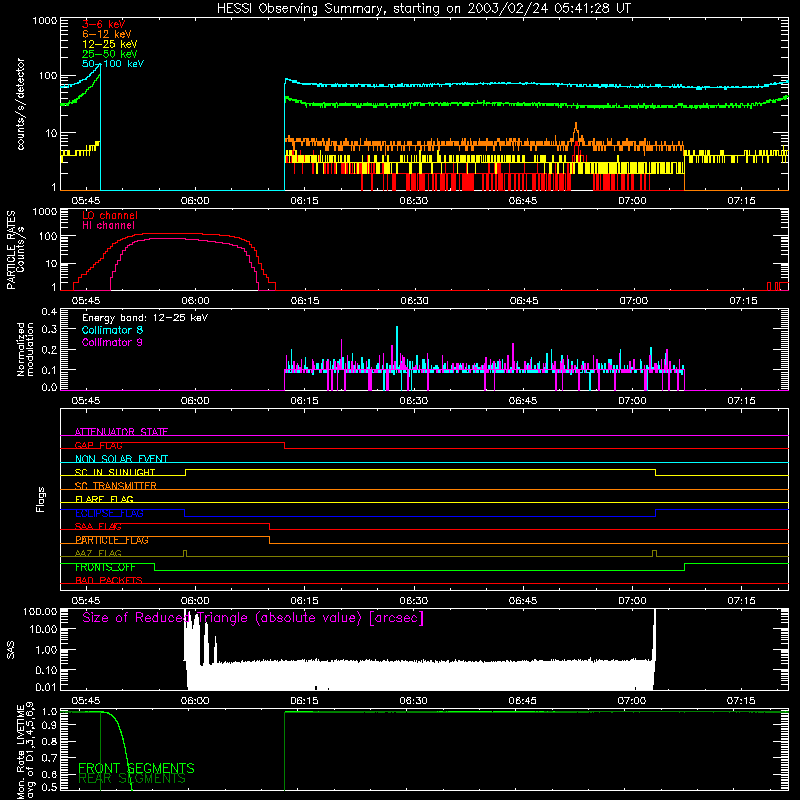Click the 100.00 tick label on SAS axis

[x=40, y=612]
